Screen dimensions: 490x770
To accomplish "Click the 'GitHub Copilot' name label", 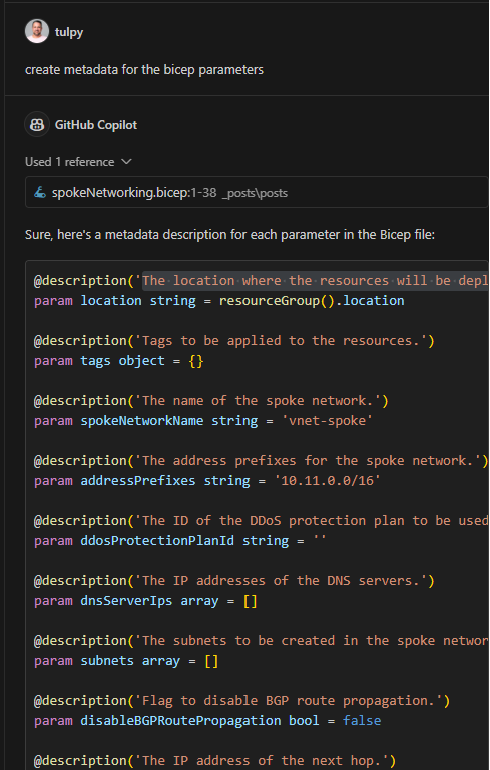I will (96, 125).
